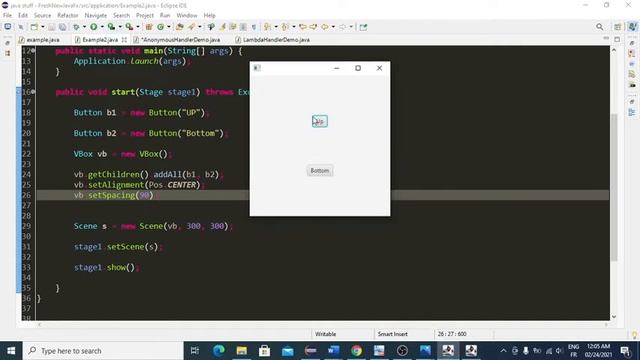Click the ENG FR language indicator
The width and height of the screenshot is (640, 360).
573,351
